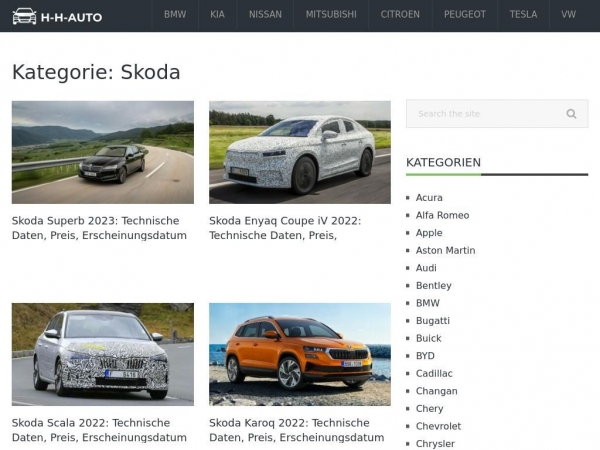Click the 'Kategorie: Skoda' page heading
The width and height of the screenshot is (600, 450).
[x=96, y=72]
